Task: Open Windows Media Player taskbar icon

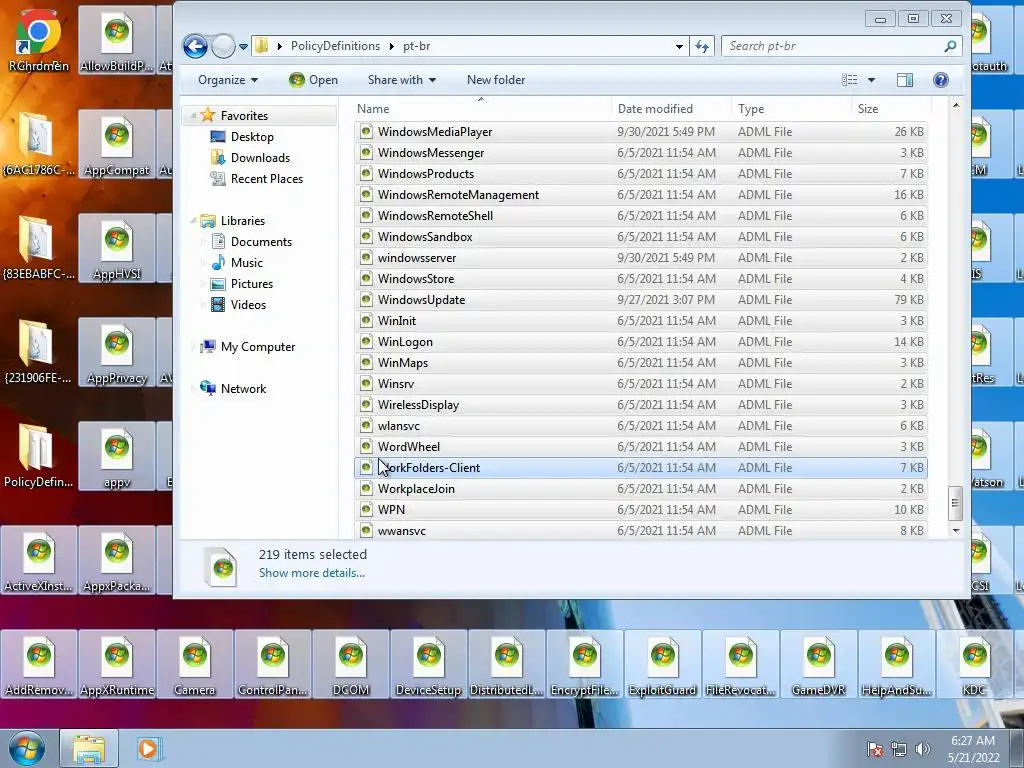Action: point(148,748)
